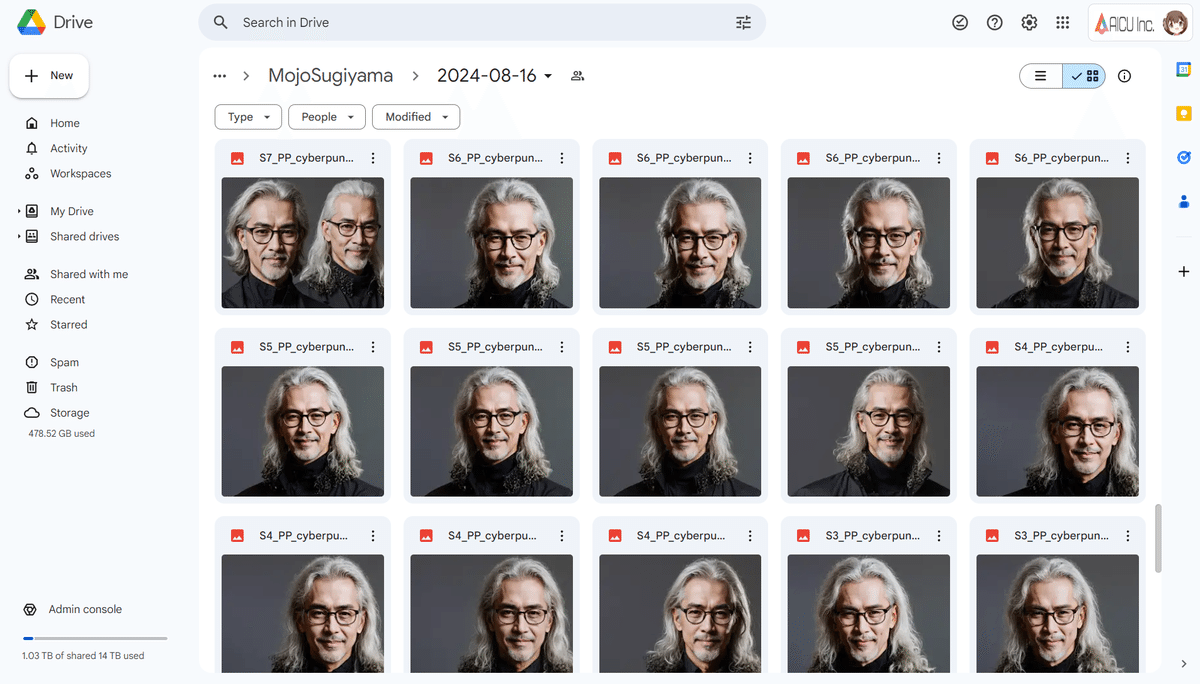Navigate to MojoSugiyama breadcrumb folder
Image resolution: width=1200 pixels, height=684 pixels.
[x=330, y=76]
